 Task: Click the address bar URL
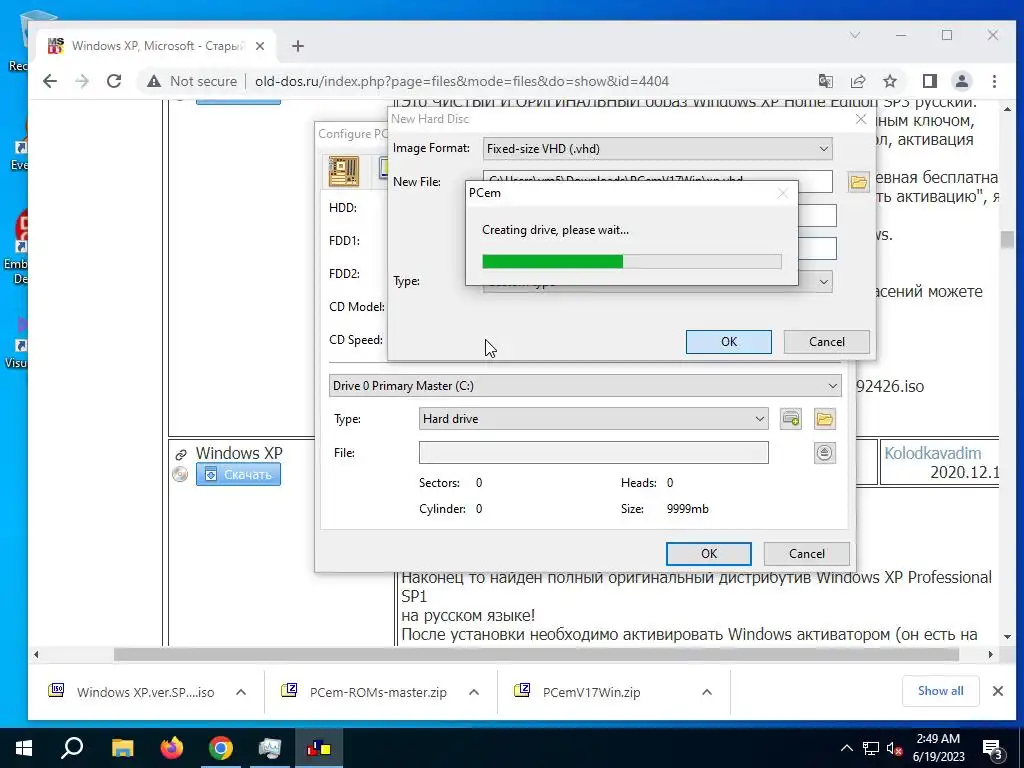[x=462, y=81]
